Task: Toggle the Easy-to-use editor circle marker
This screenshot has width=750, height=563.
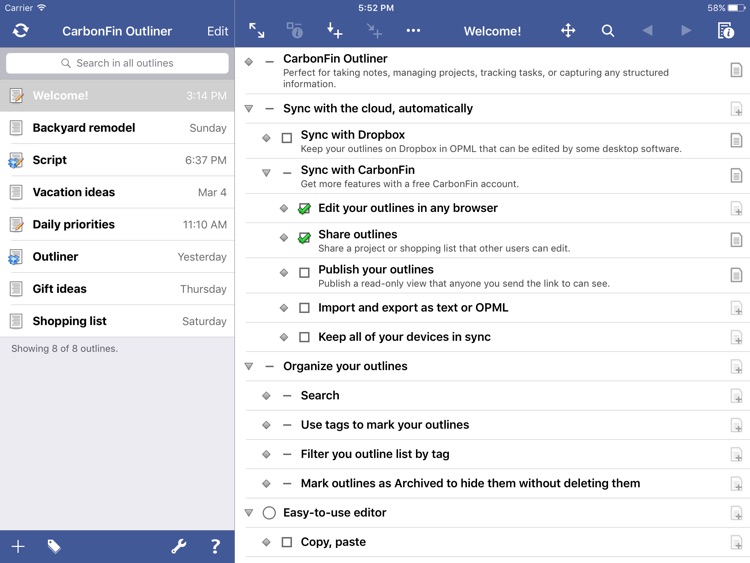Action: pos(269,513)
